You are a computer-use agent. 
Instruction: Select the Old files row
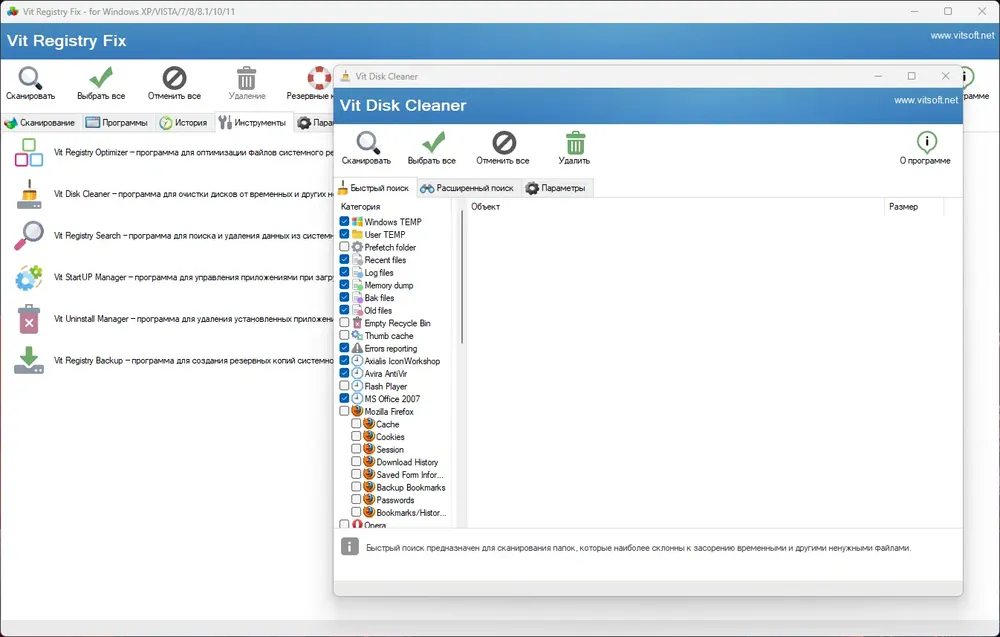378,311
